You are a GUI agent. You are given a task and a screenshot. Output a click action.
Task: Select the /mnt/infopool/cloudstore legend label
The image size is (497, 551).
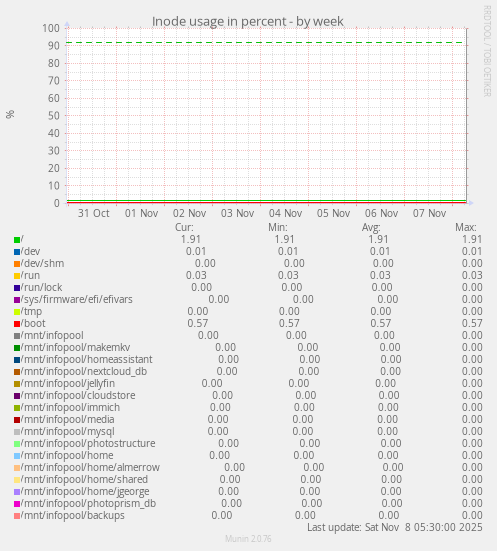78,395
